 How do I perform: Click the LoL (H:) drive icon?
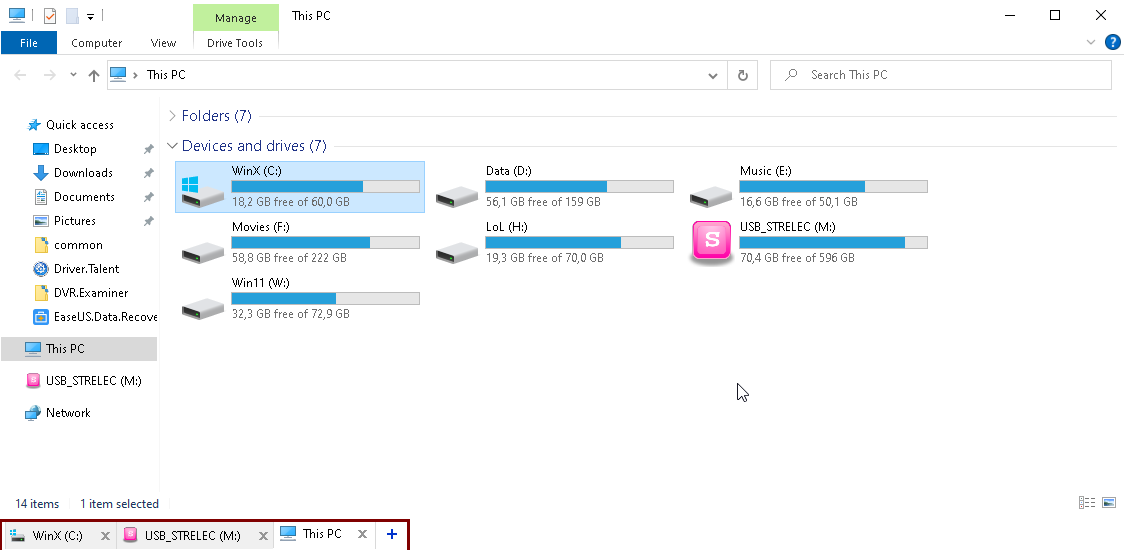pyautogui.click(x=456, y=250)
